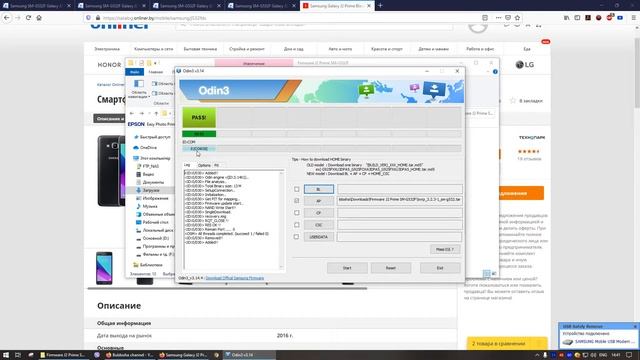Click the CSC file path field
Viewport: 640px width, 360px height.
(400, 224)
